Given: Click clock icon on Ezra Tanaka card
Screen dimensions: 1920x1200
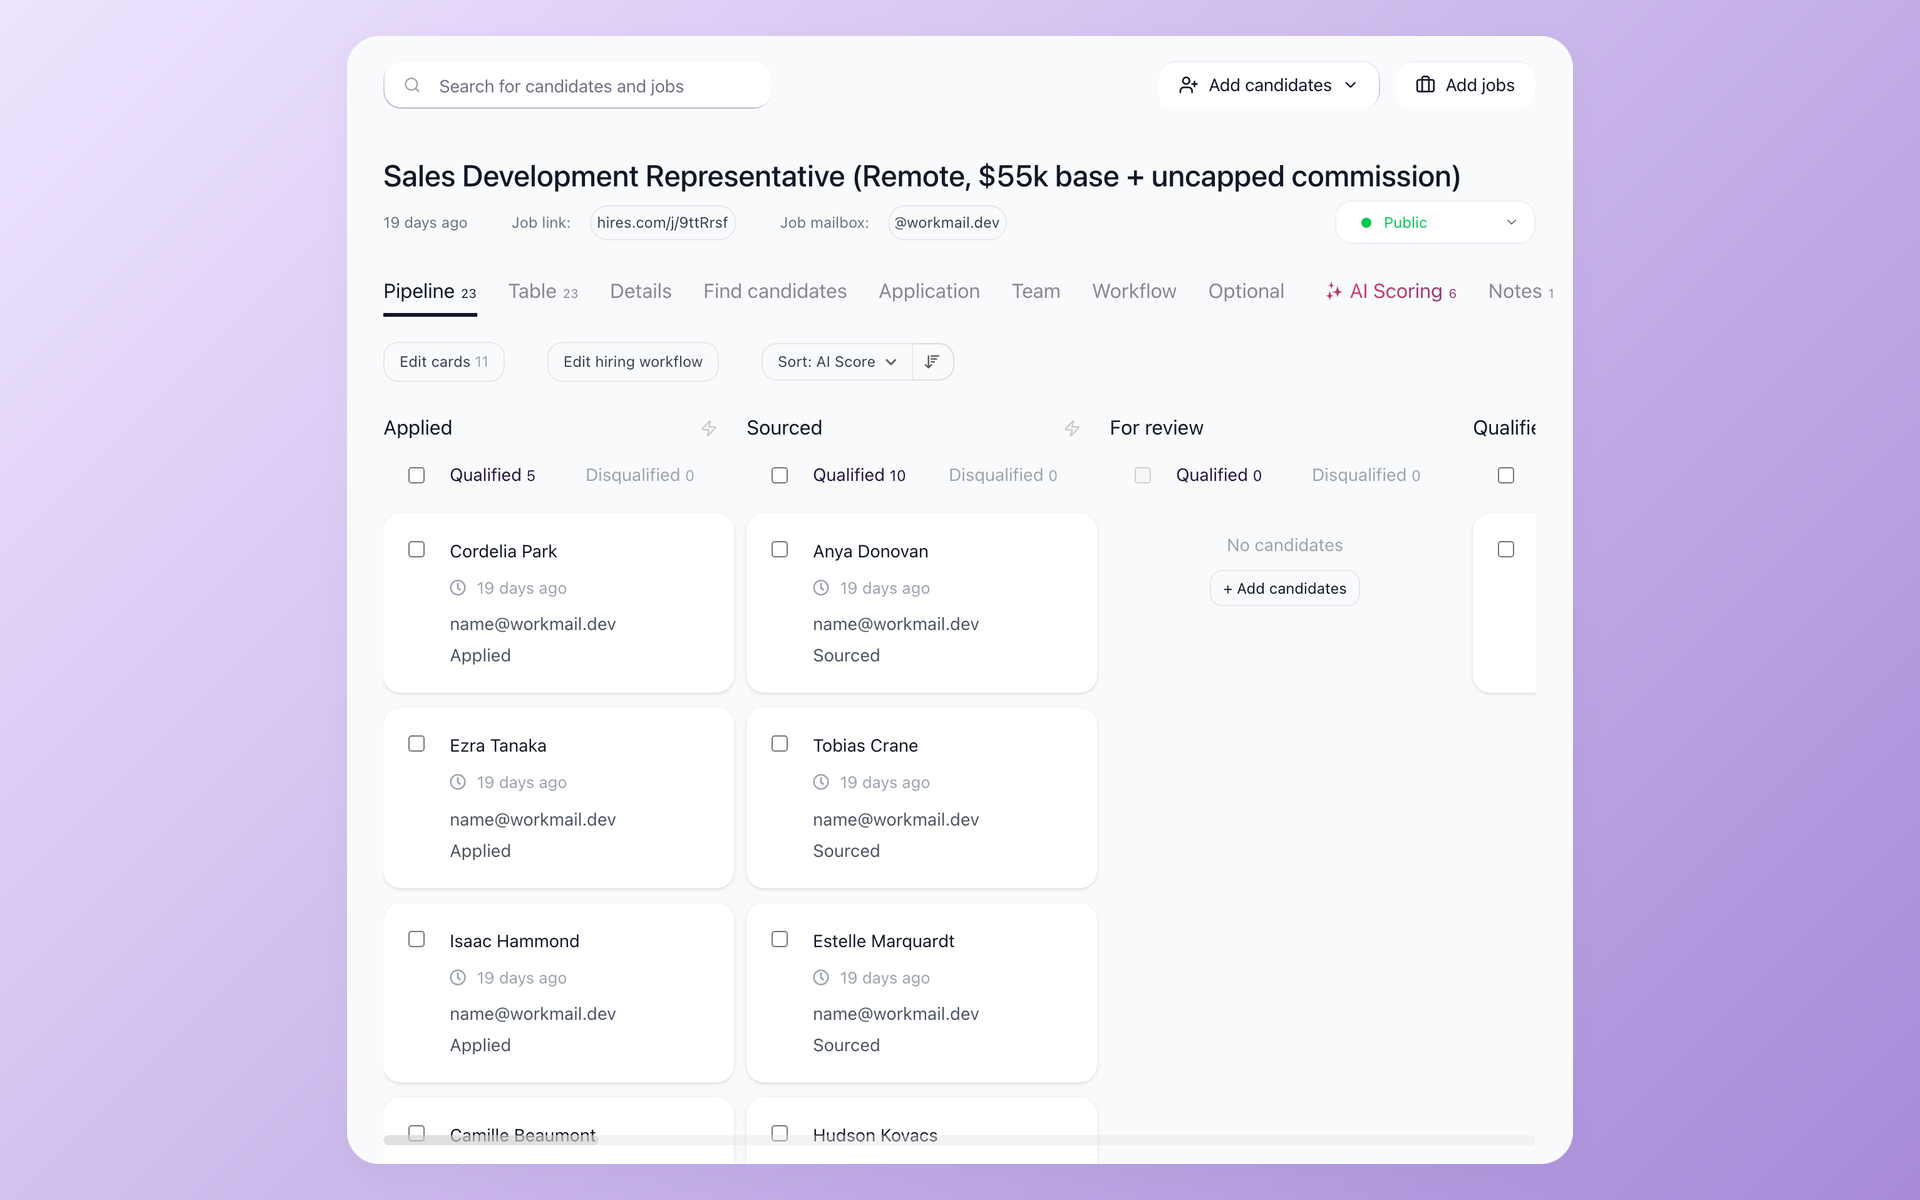Looking at the screenshot, I should [x=458, y=782].
